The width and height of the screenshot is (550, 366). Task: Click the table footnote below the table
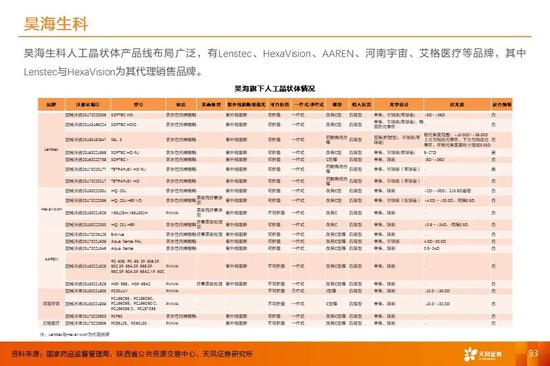click(74, 334)
